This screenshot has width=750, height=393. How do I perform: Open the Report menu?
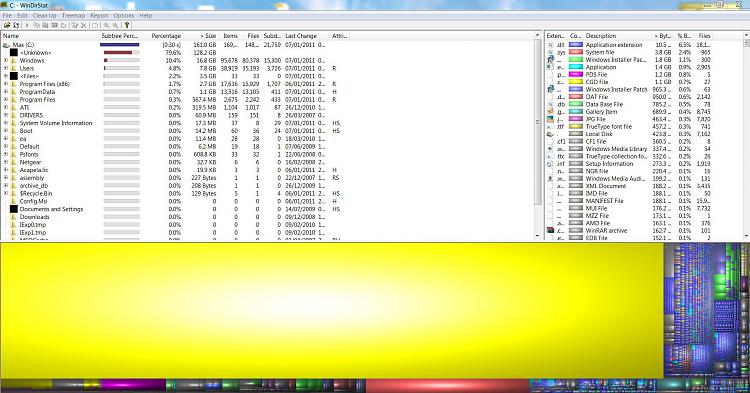[99, 16]
